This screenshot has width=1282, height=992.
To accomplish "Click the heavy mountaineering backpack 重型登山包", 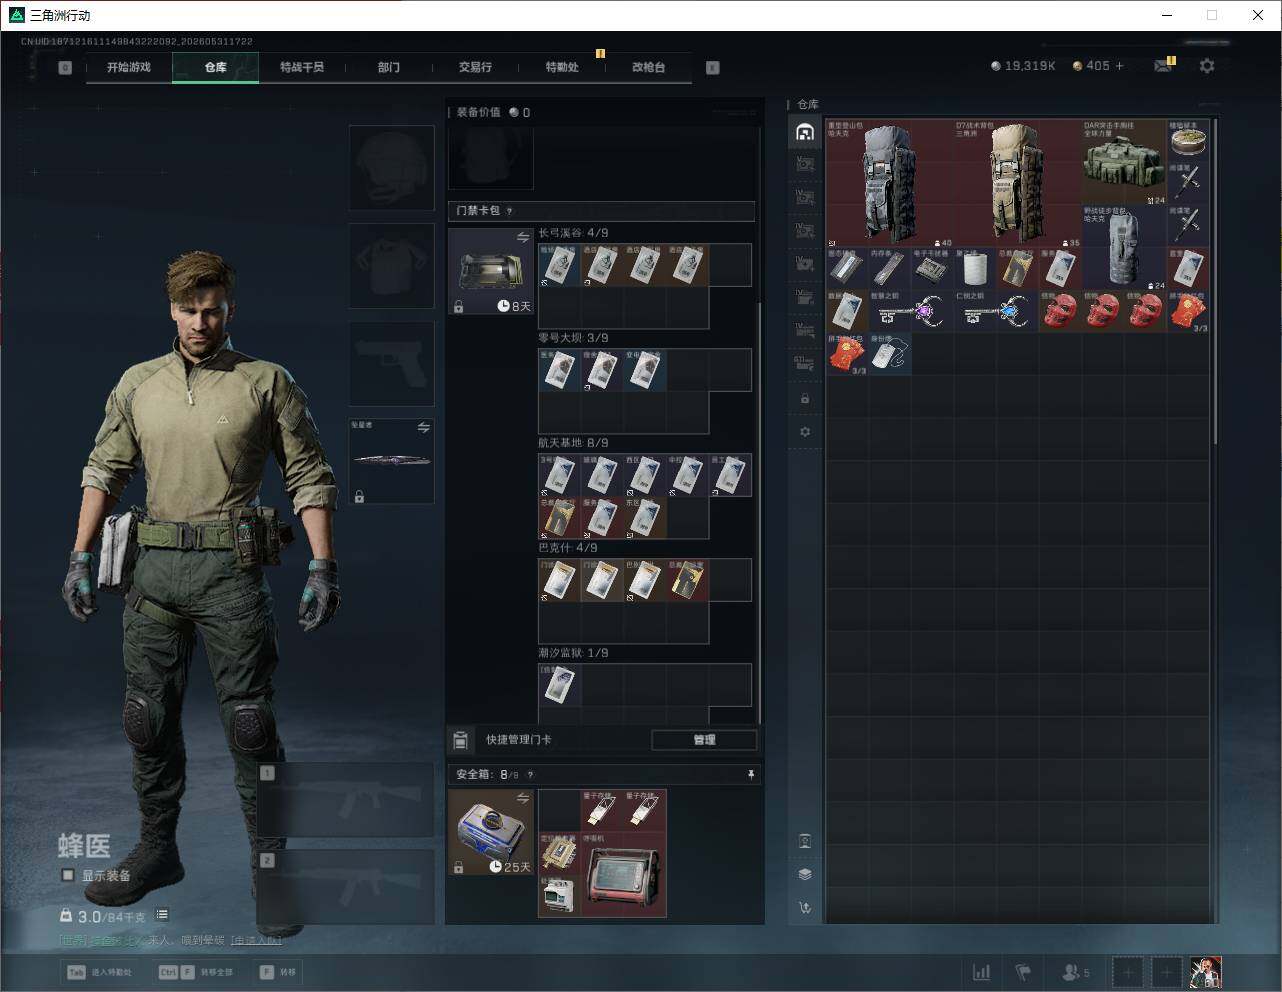I will [890, 184].
